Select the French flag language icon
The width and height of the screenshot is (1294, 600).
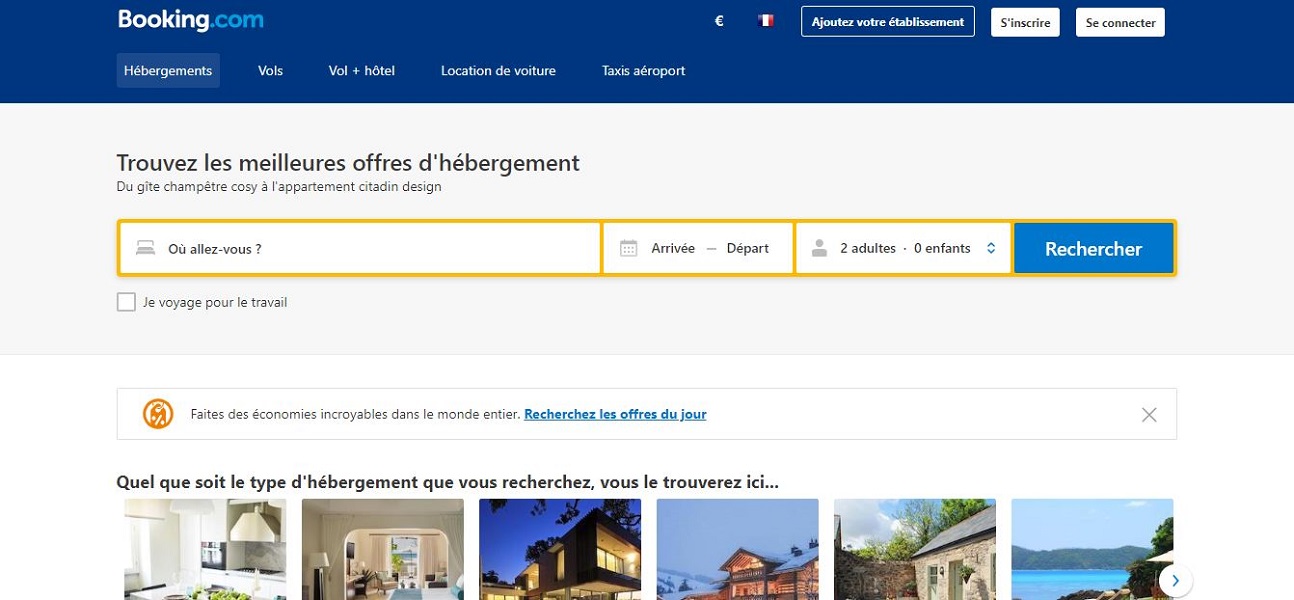766,21
